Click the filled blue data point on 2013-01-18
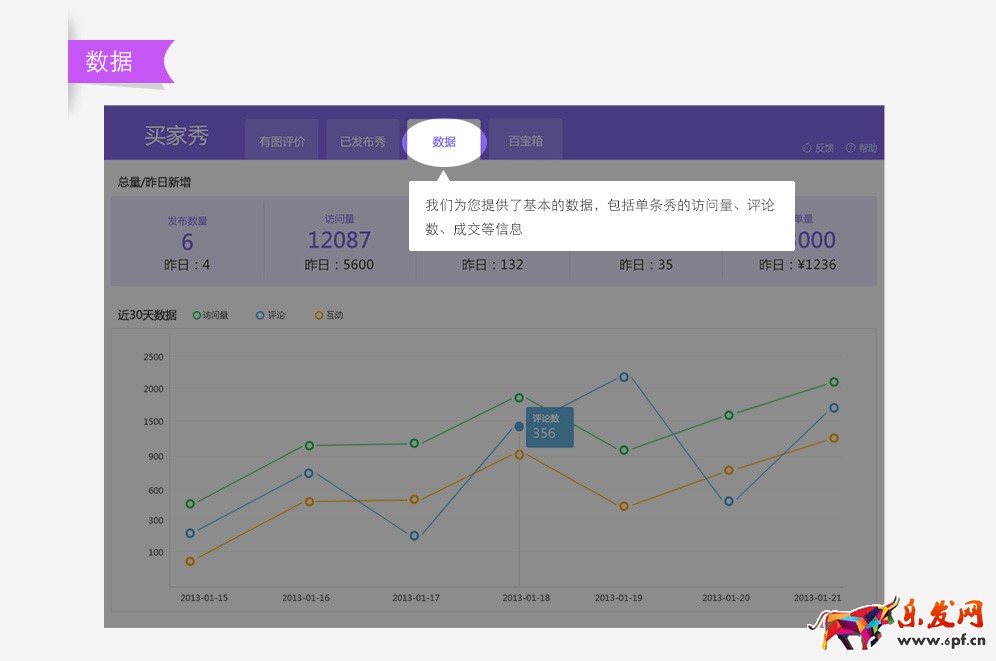 pos(519,427)
